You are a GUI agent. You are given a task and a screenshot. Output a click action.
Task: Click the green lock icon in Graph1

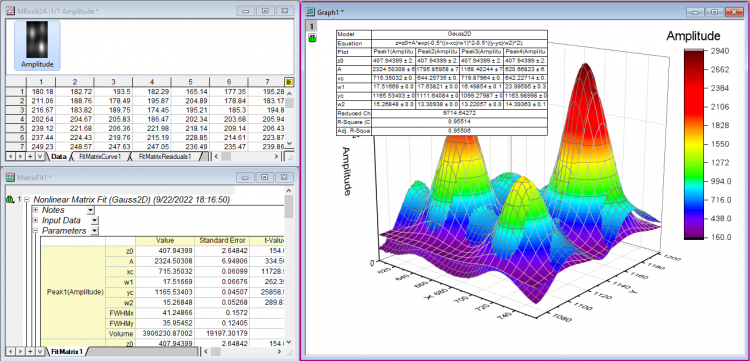[312, 39]
